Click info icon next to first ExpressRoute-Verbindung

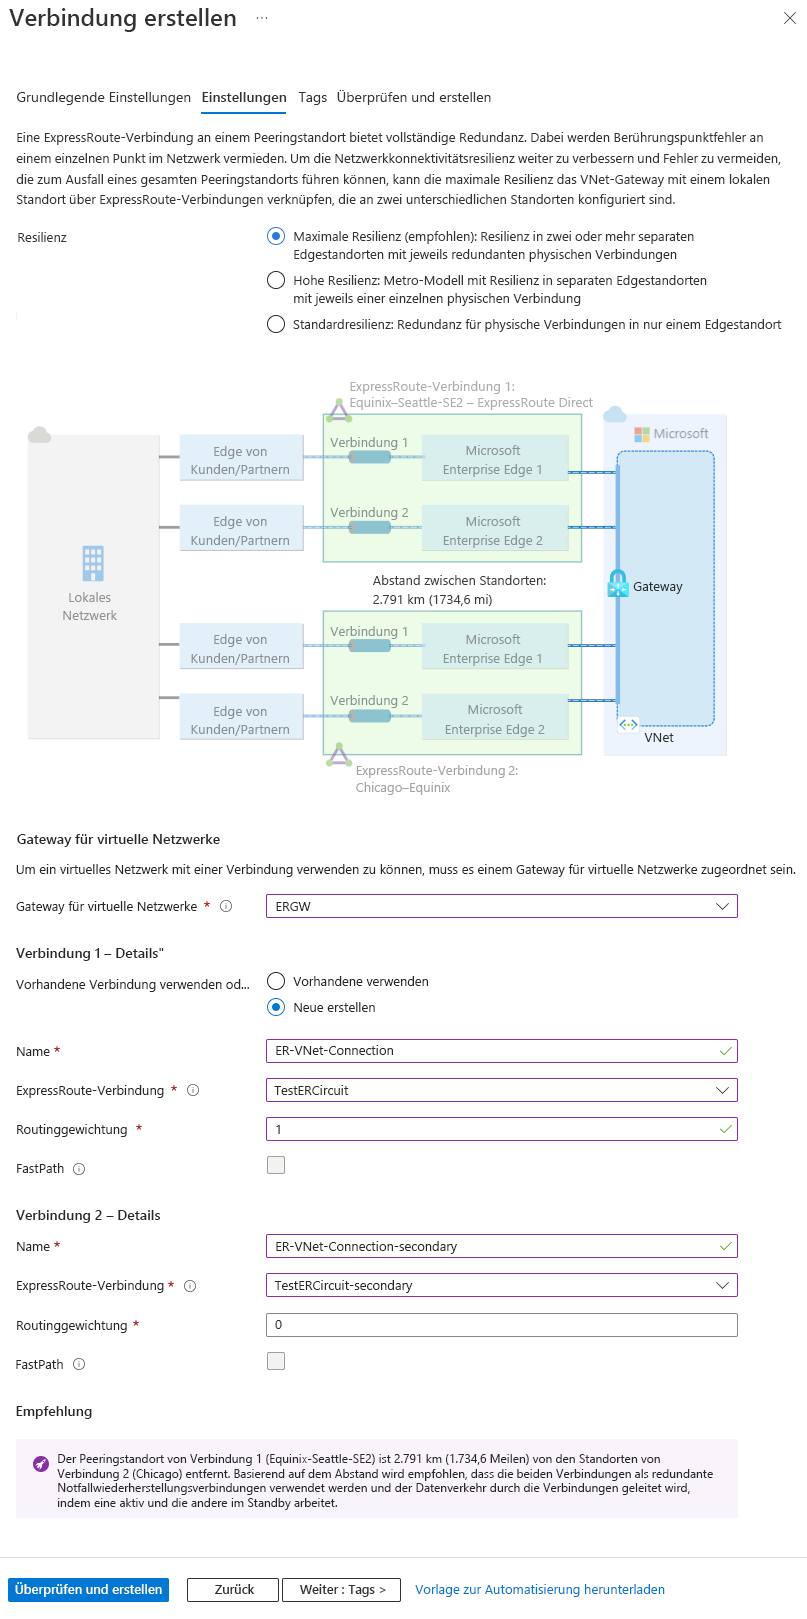pyautogui.click(x=193, y=1091)
